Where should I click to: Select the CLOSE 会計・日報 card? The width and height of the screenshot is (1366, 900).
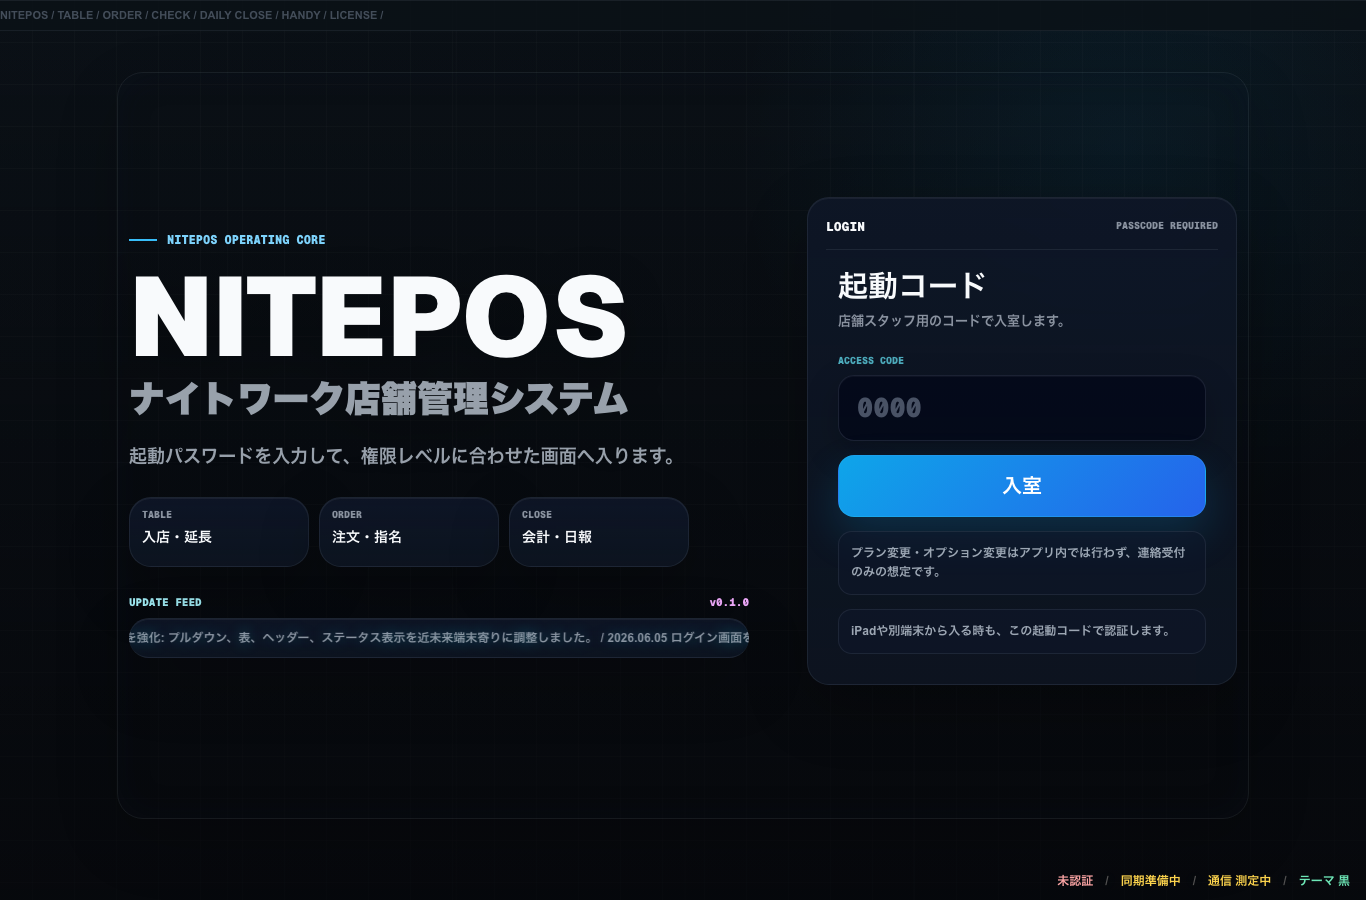[x=599, y=532]
